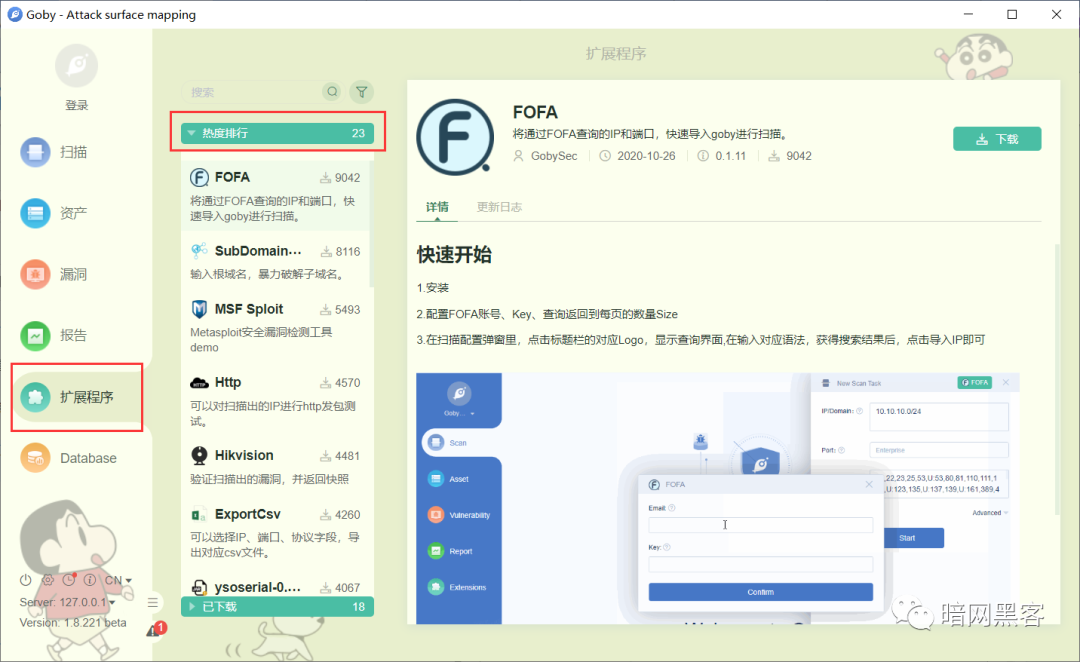Open the 漏洞 (Vulnerability) sidebar section
The width and height of the screenshot is (1080, 662).
pyautogui.click(x=54, y=274)
